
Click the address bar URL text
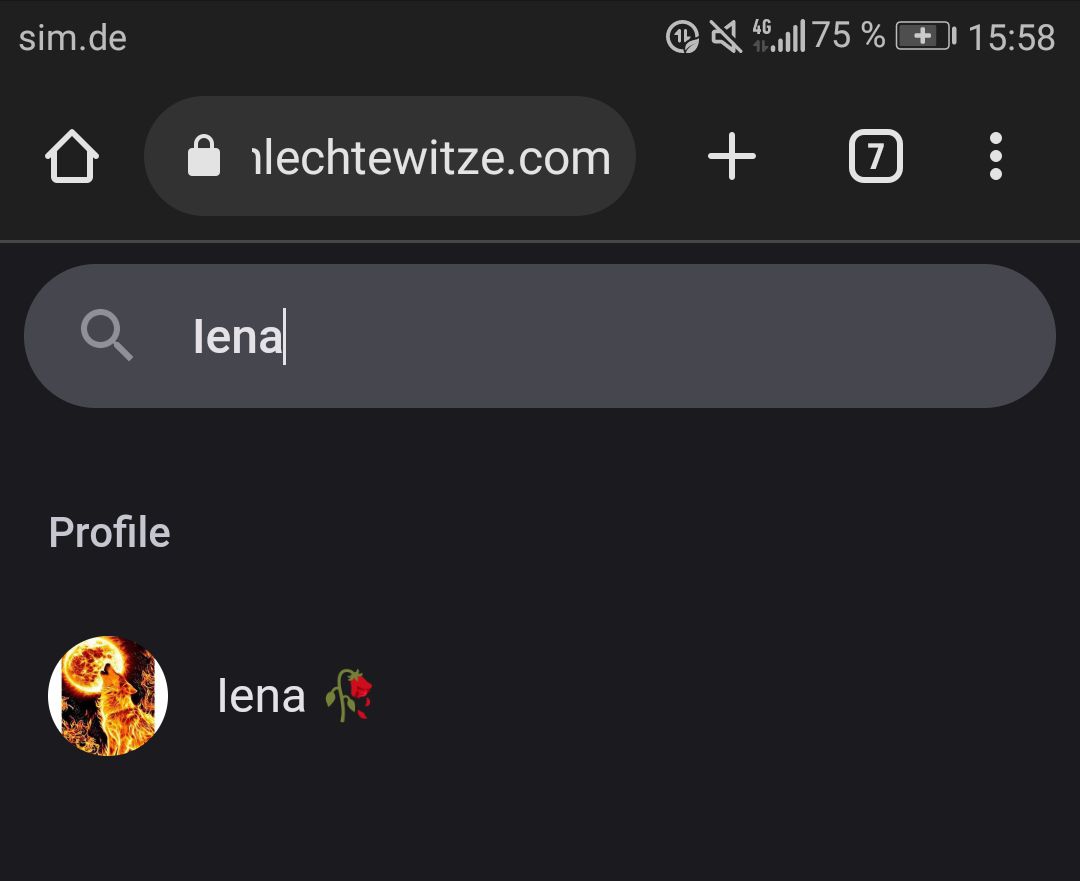point(432,157)
